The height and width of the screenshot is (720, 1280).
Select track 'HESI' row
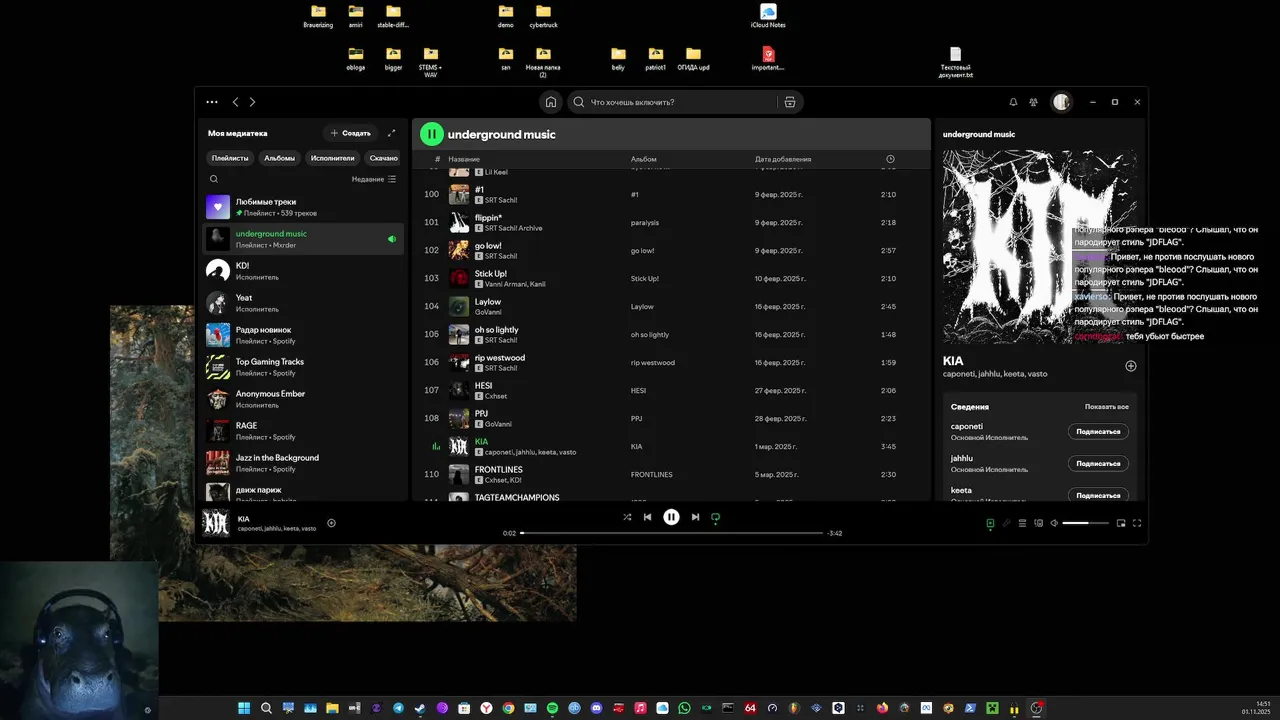(671, 390)
